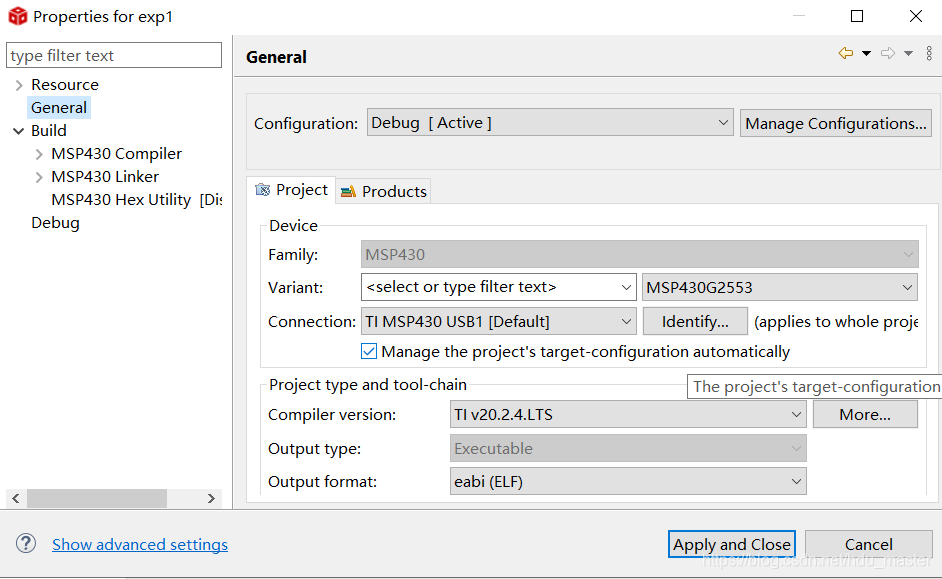
Task: Click the forward navigation arrow icon
Action: point(888,53)
